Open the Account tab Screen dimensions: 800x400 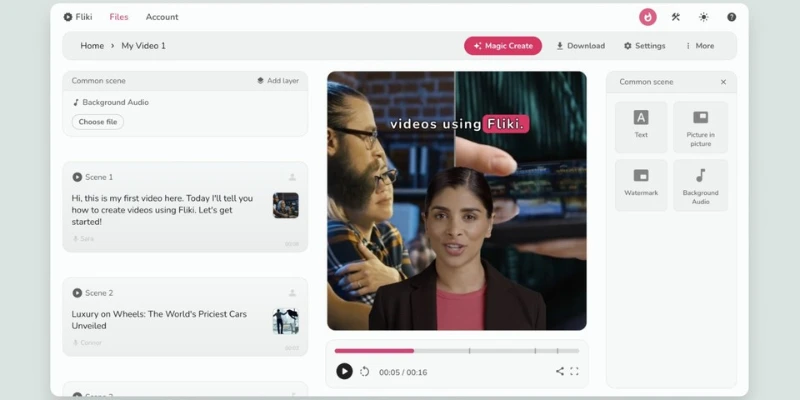[162, 17]
